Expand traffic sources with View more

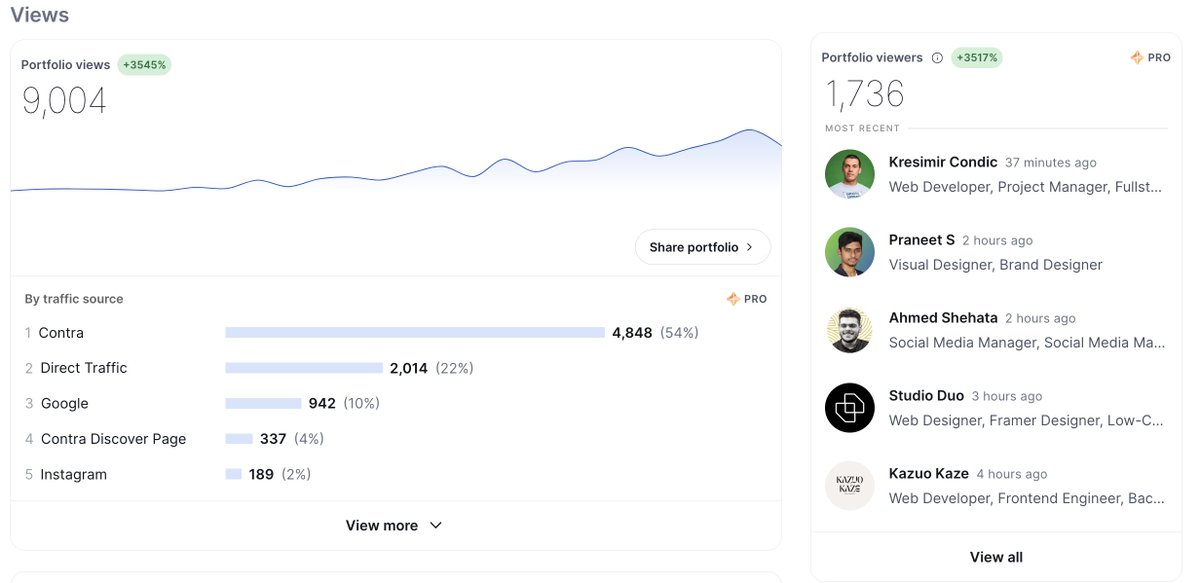[x=394, y=525]
